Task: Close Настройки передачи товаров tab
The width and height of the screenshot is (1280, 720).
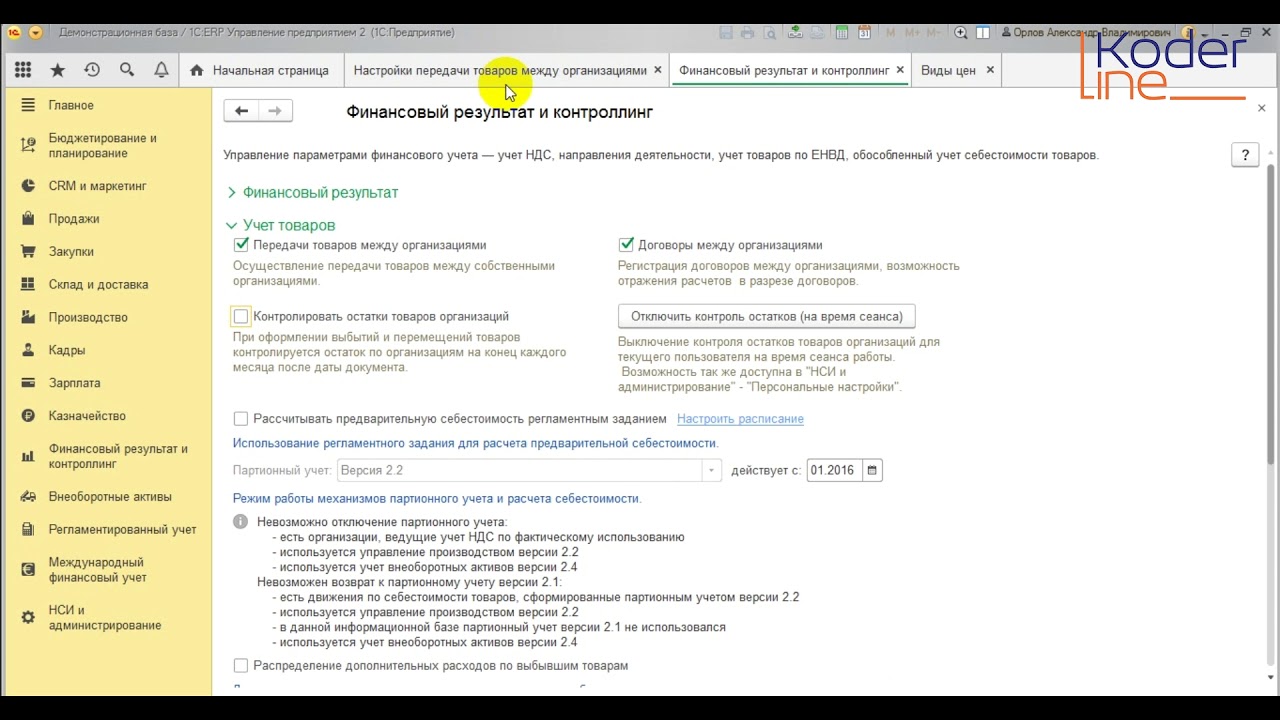Action: pyautogui.click(x=657, y=70)
